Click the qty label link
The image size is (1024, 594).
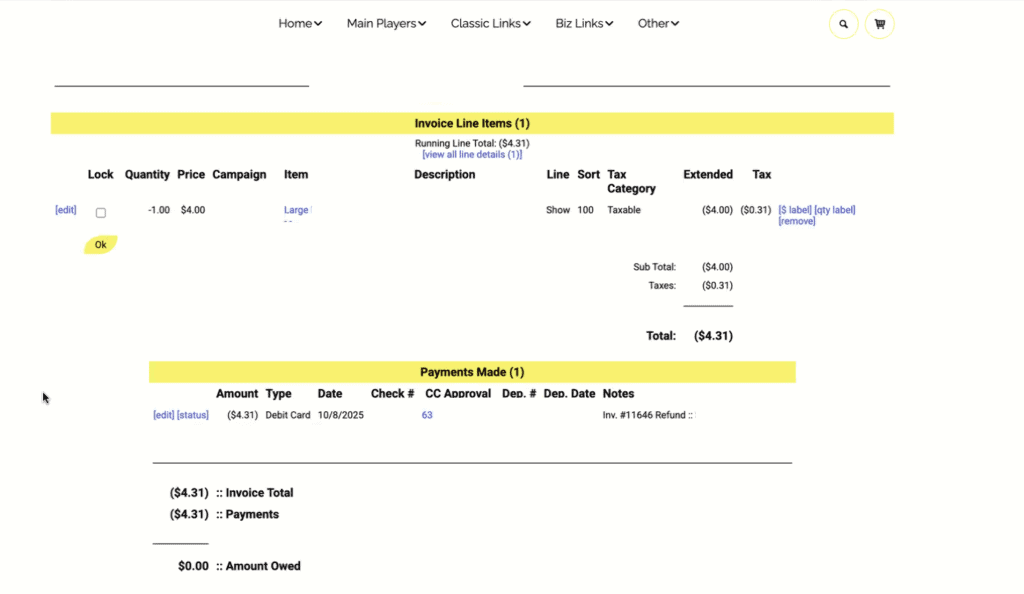click(x=835, y=210)
